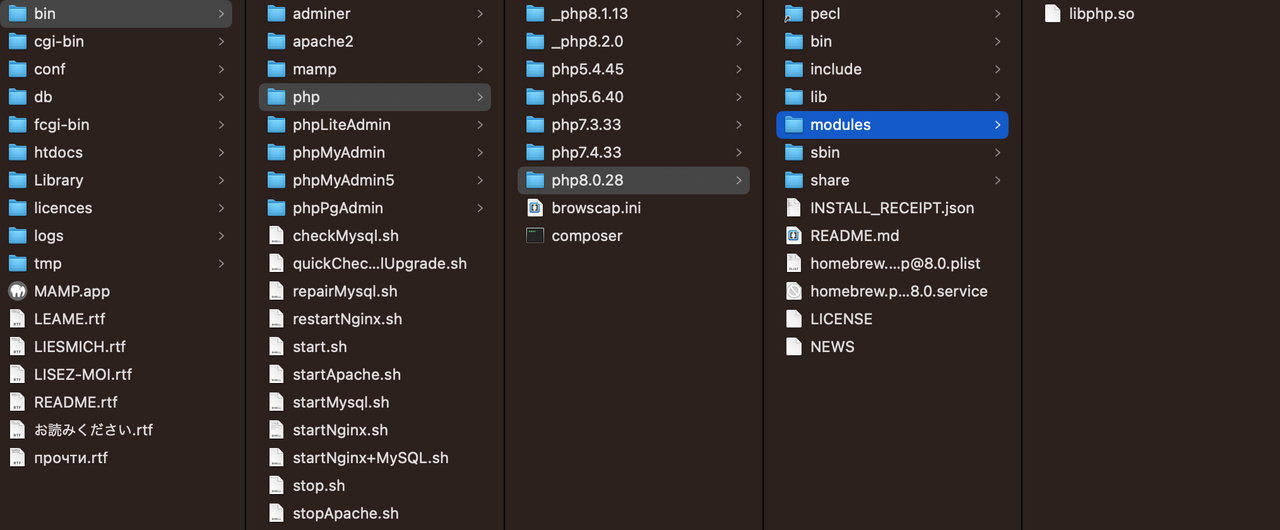Select the libphp.so file icon

click(x=1052, y=14)
